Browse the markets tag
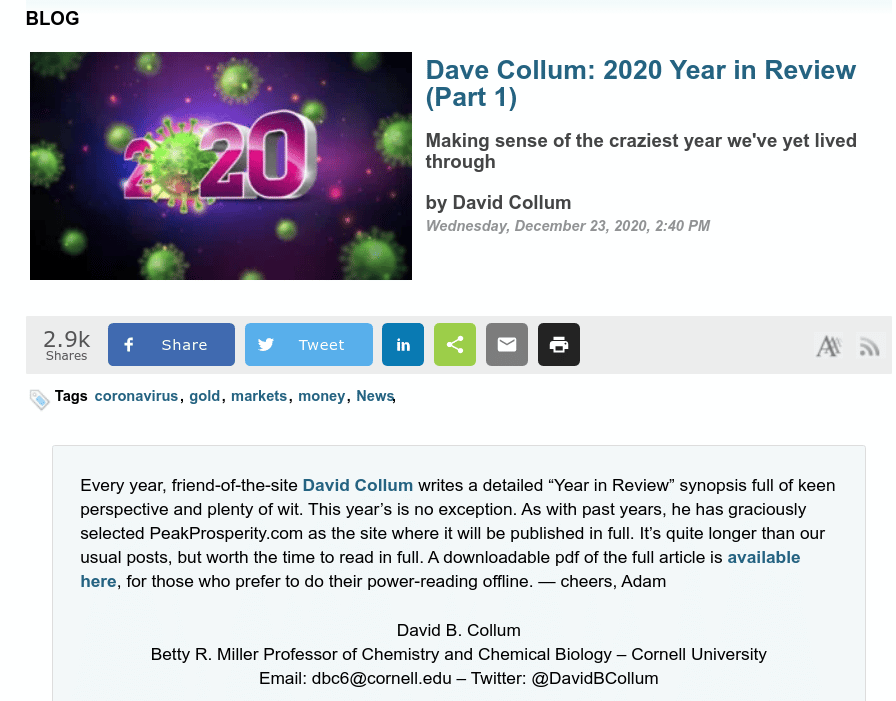Screen dimensions: 896x701 coord(259,396)
